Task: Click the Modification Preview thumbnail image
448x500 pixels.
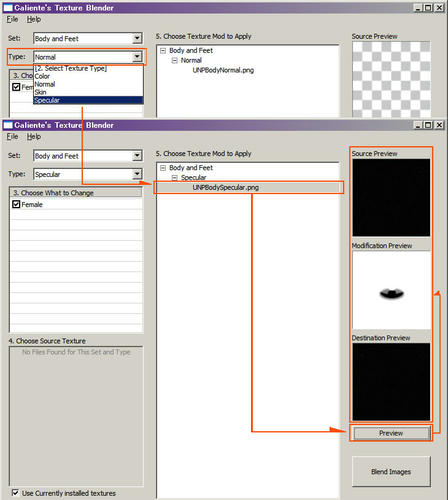Action: pyautogui.click(x=391, y=290)
